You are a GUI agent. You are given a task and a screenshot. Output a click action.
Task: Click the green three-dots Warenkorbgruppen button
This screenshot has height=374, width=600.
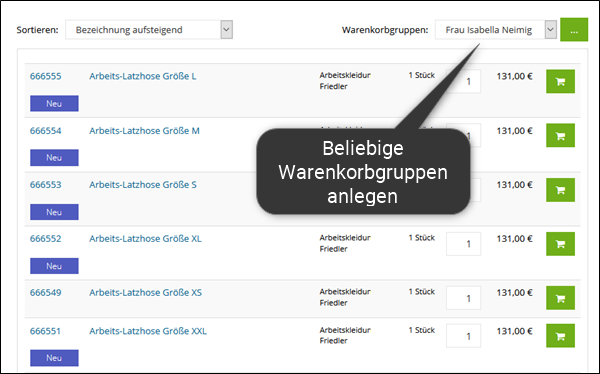coord(574,29)
